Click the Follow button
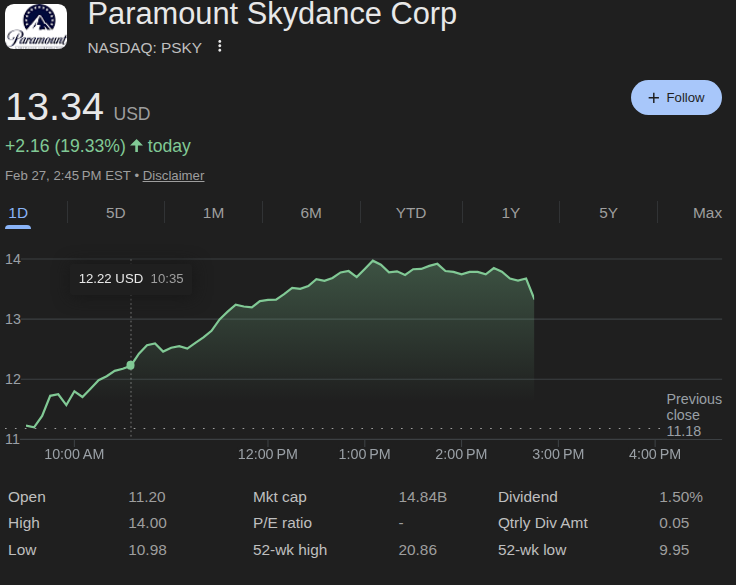Viewport: 736px width, 585px height. 676,98
